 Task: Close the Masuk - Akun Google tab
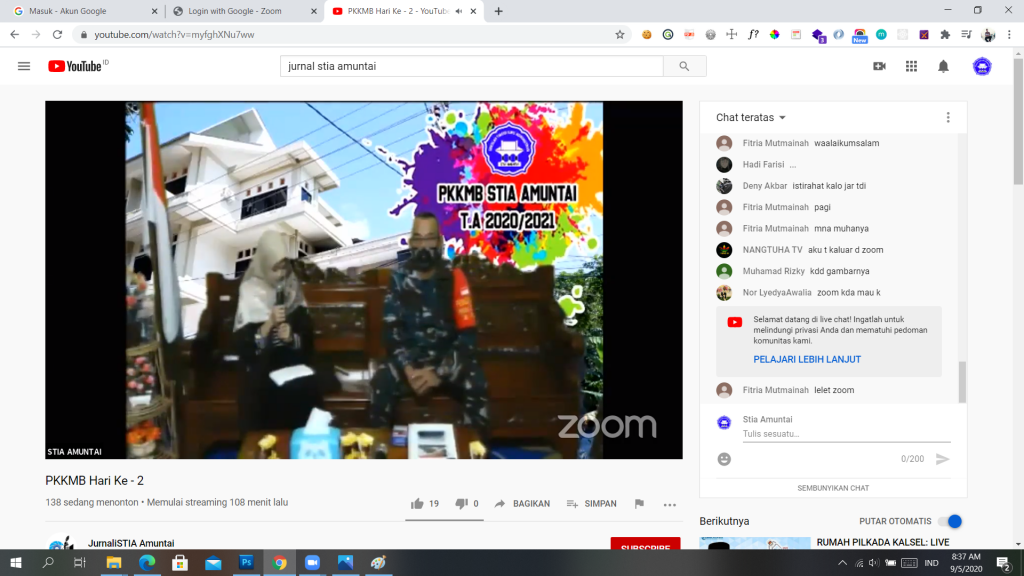[x=154, y=11]
